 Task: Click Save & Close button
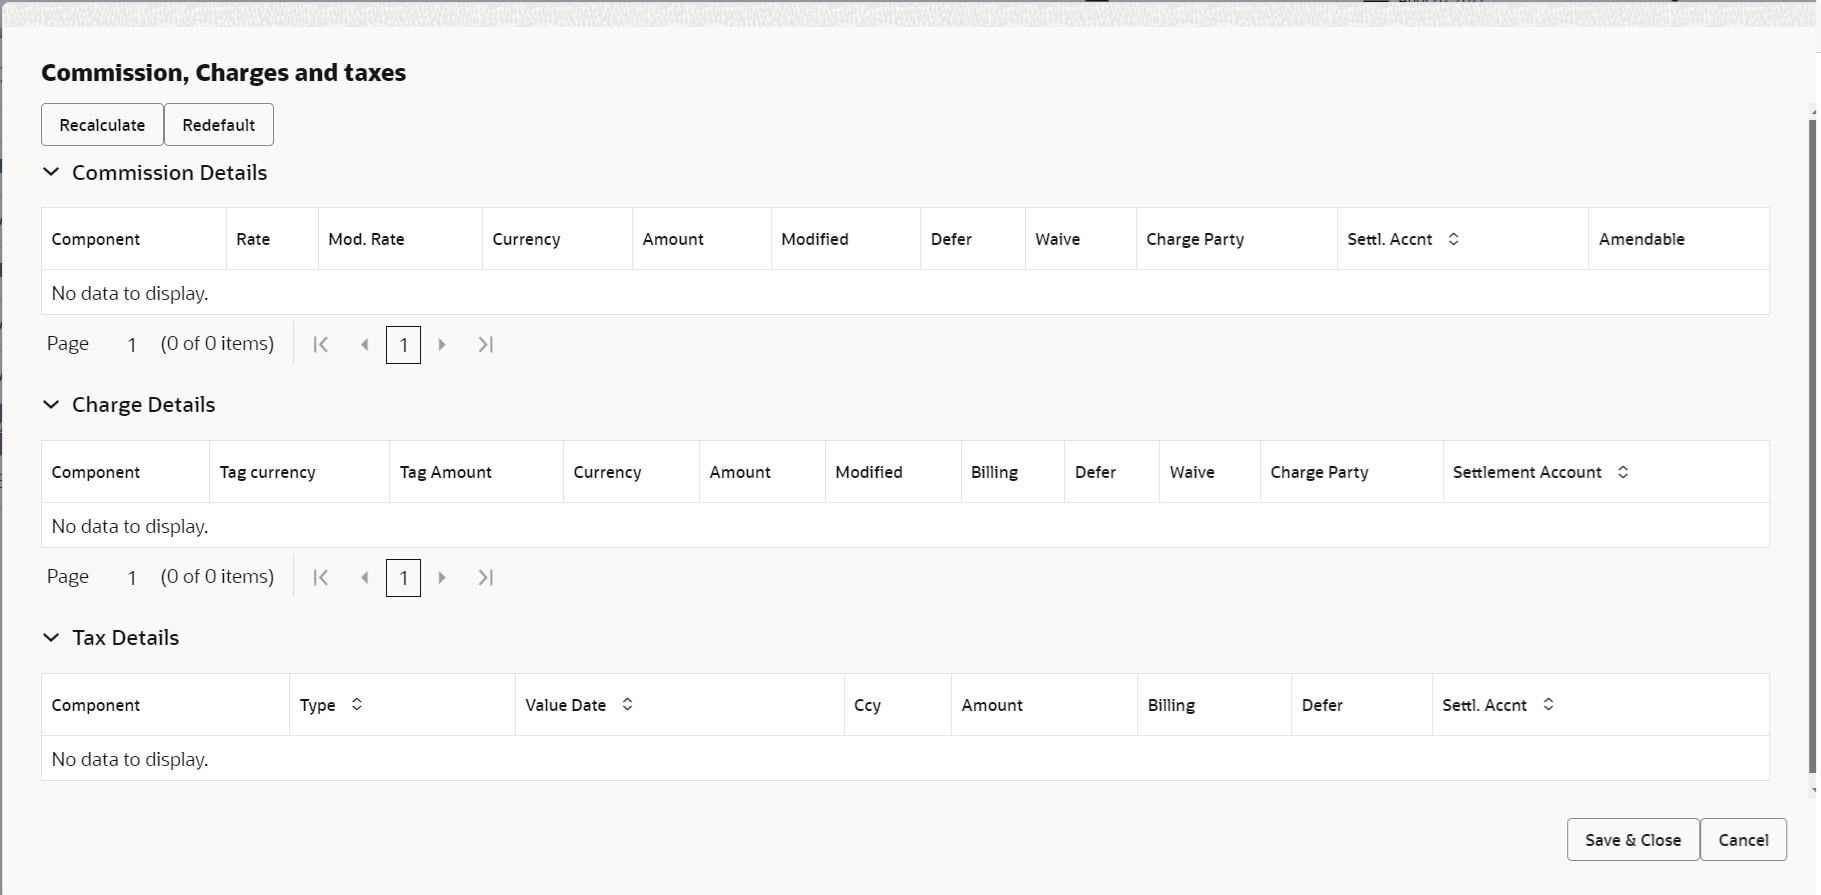coord(1633,840)
